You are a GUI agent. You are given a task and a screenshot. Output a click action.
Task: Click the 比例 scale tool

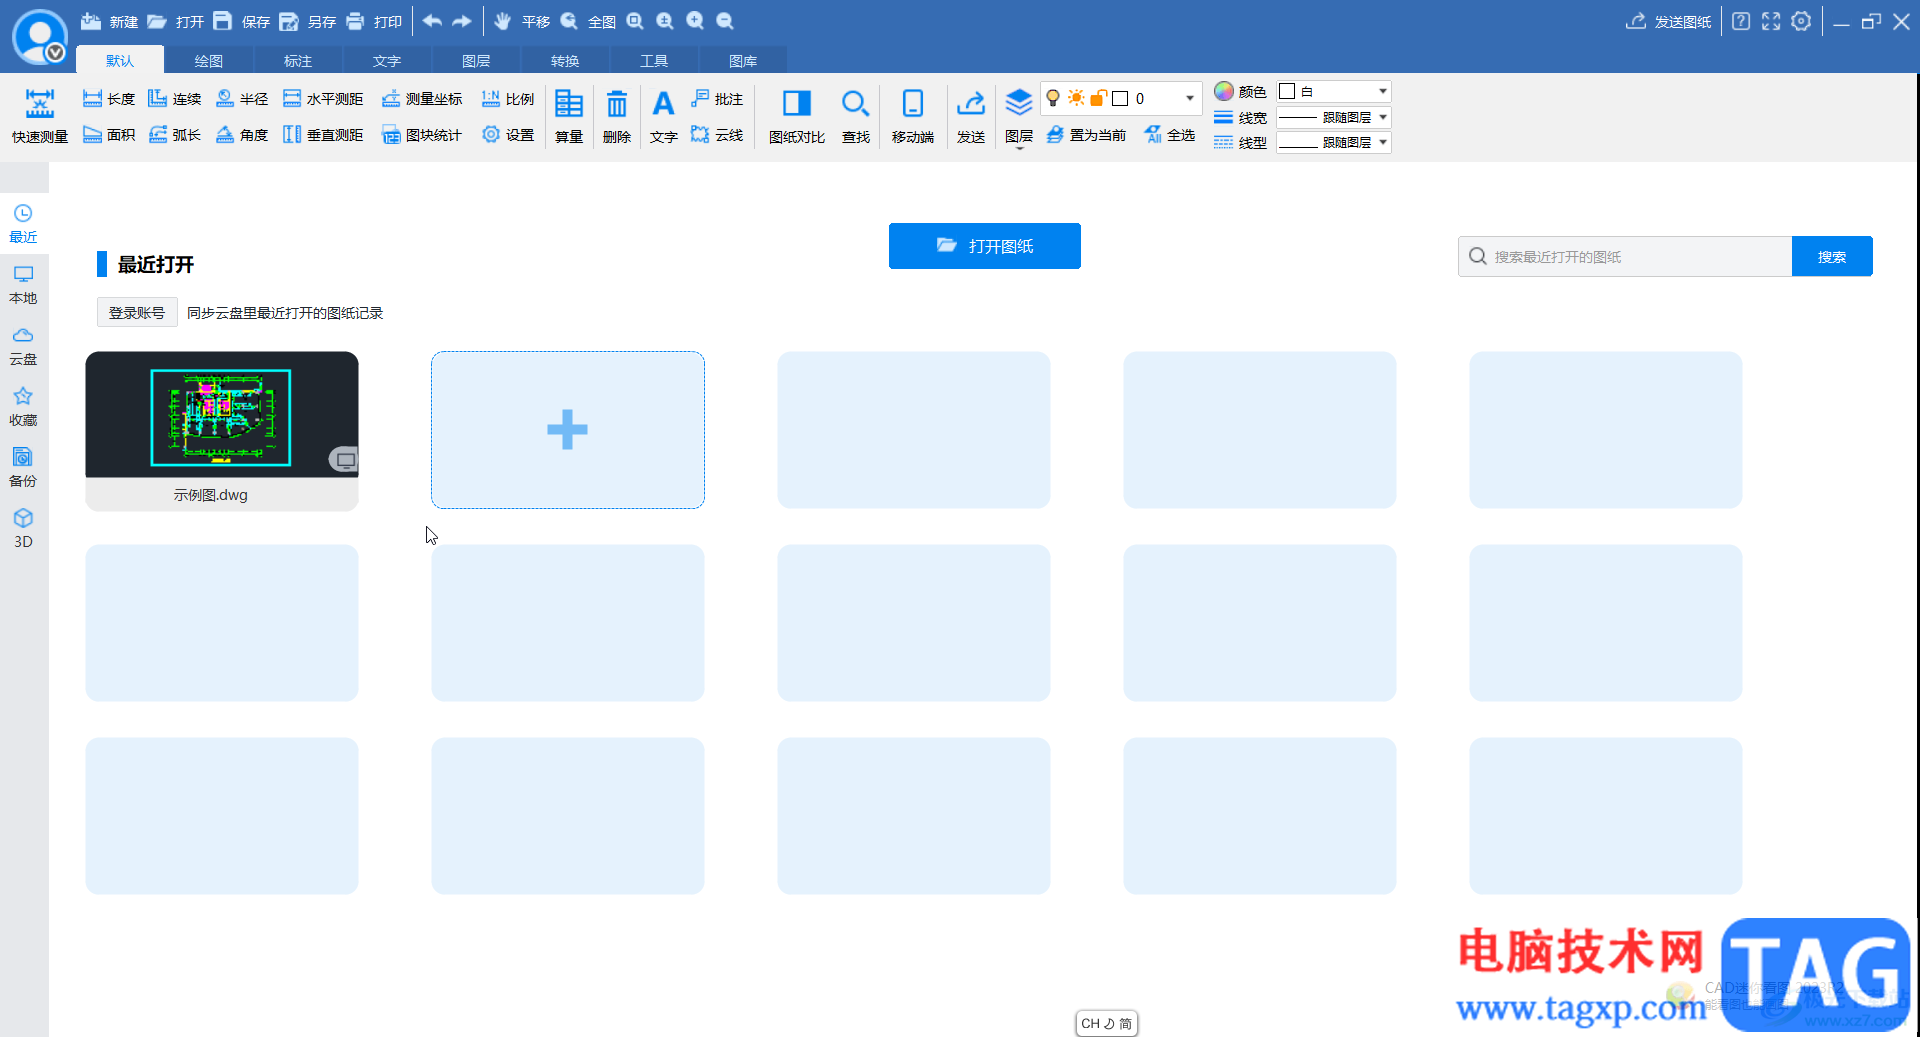507,99
